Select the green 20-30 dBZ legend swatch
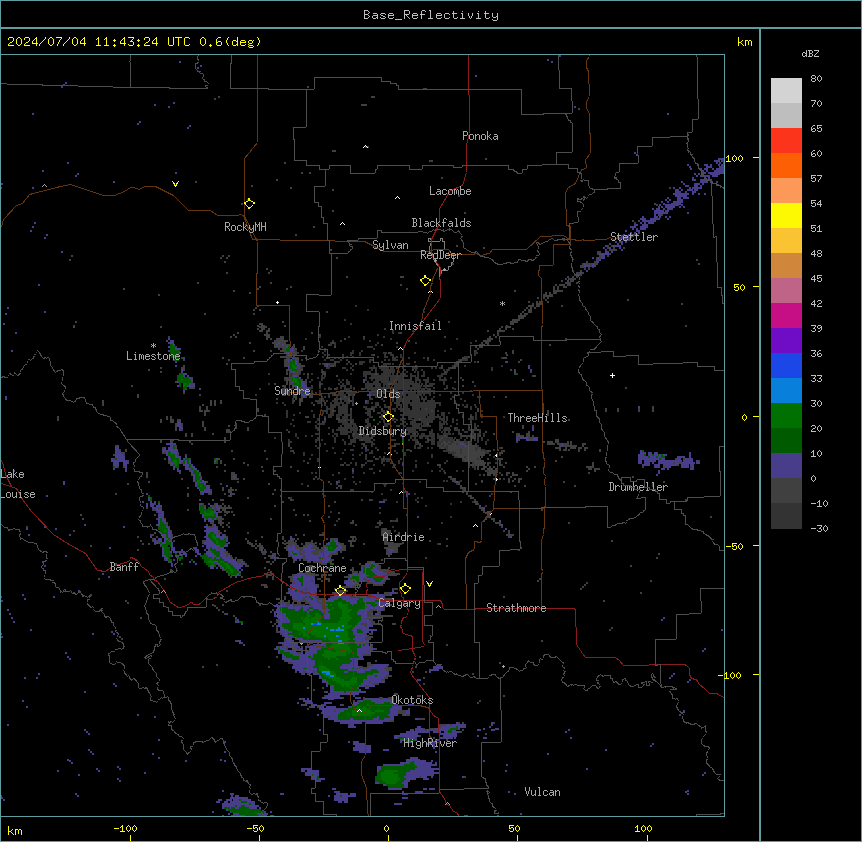 pyautogui.click(x=786, y=416)
